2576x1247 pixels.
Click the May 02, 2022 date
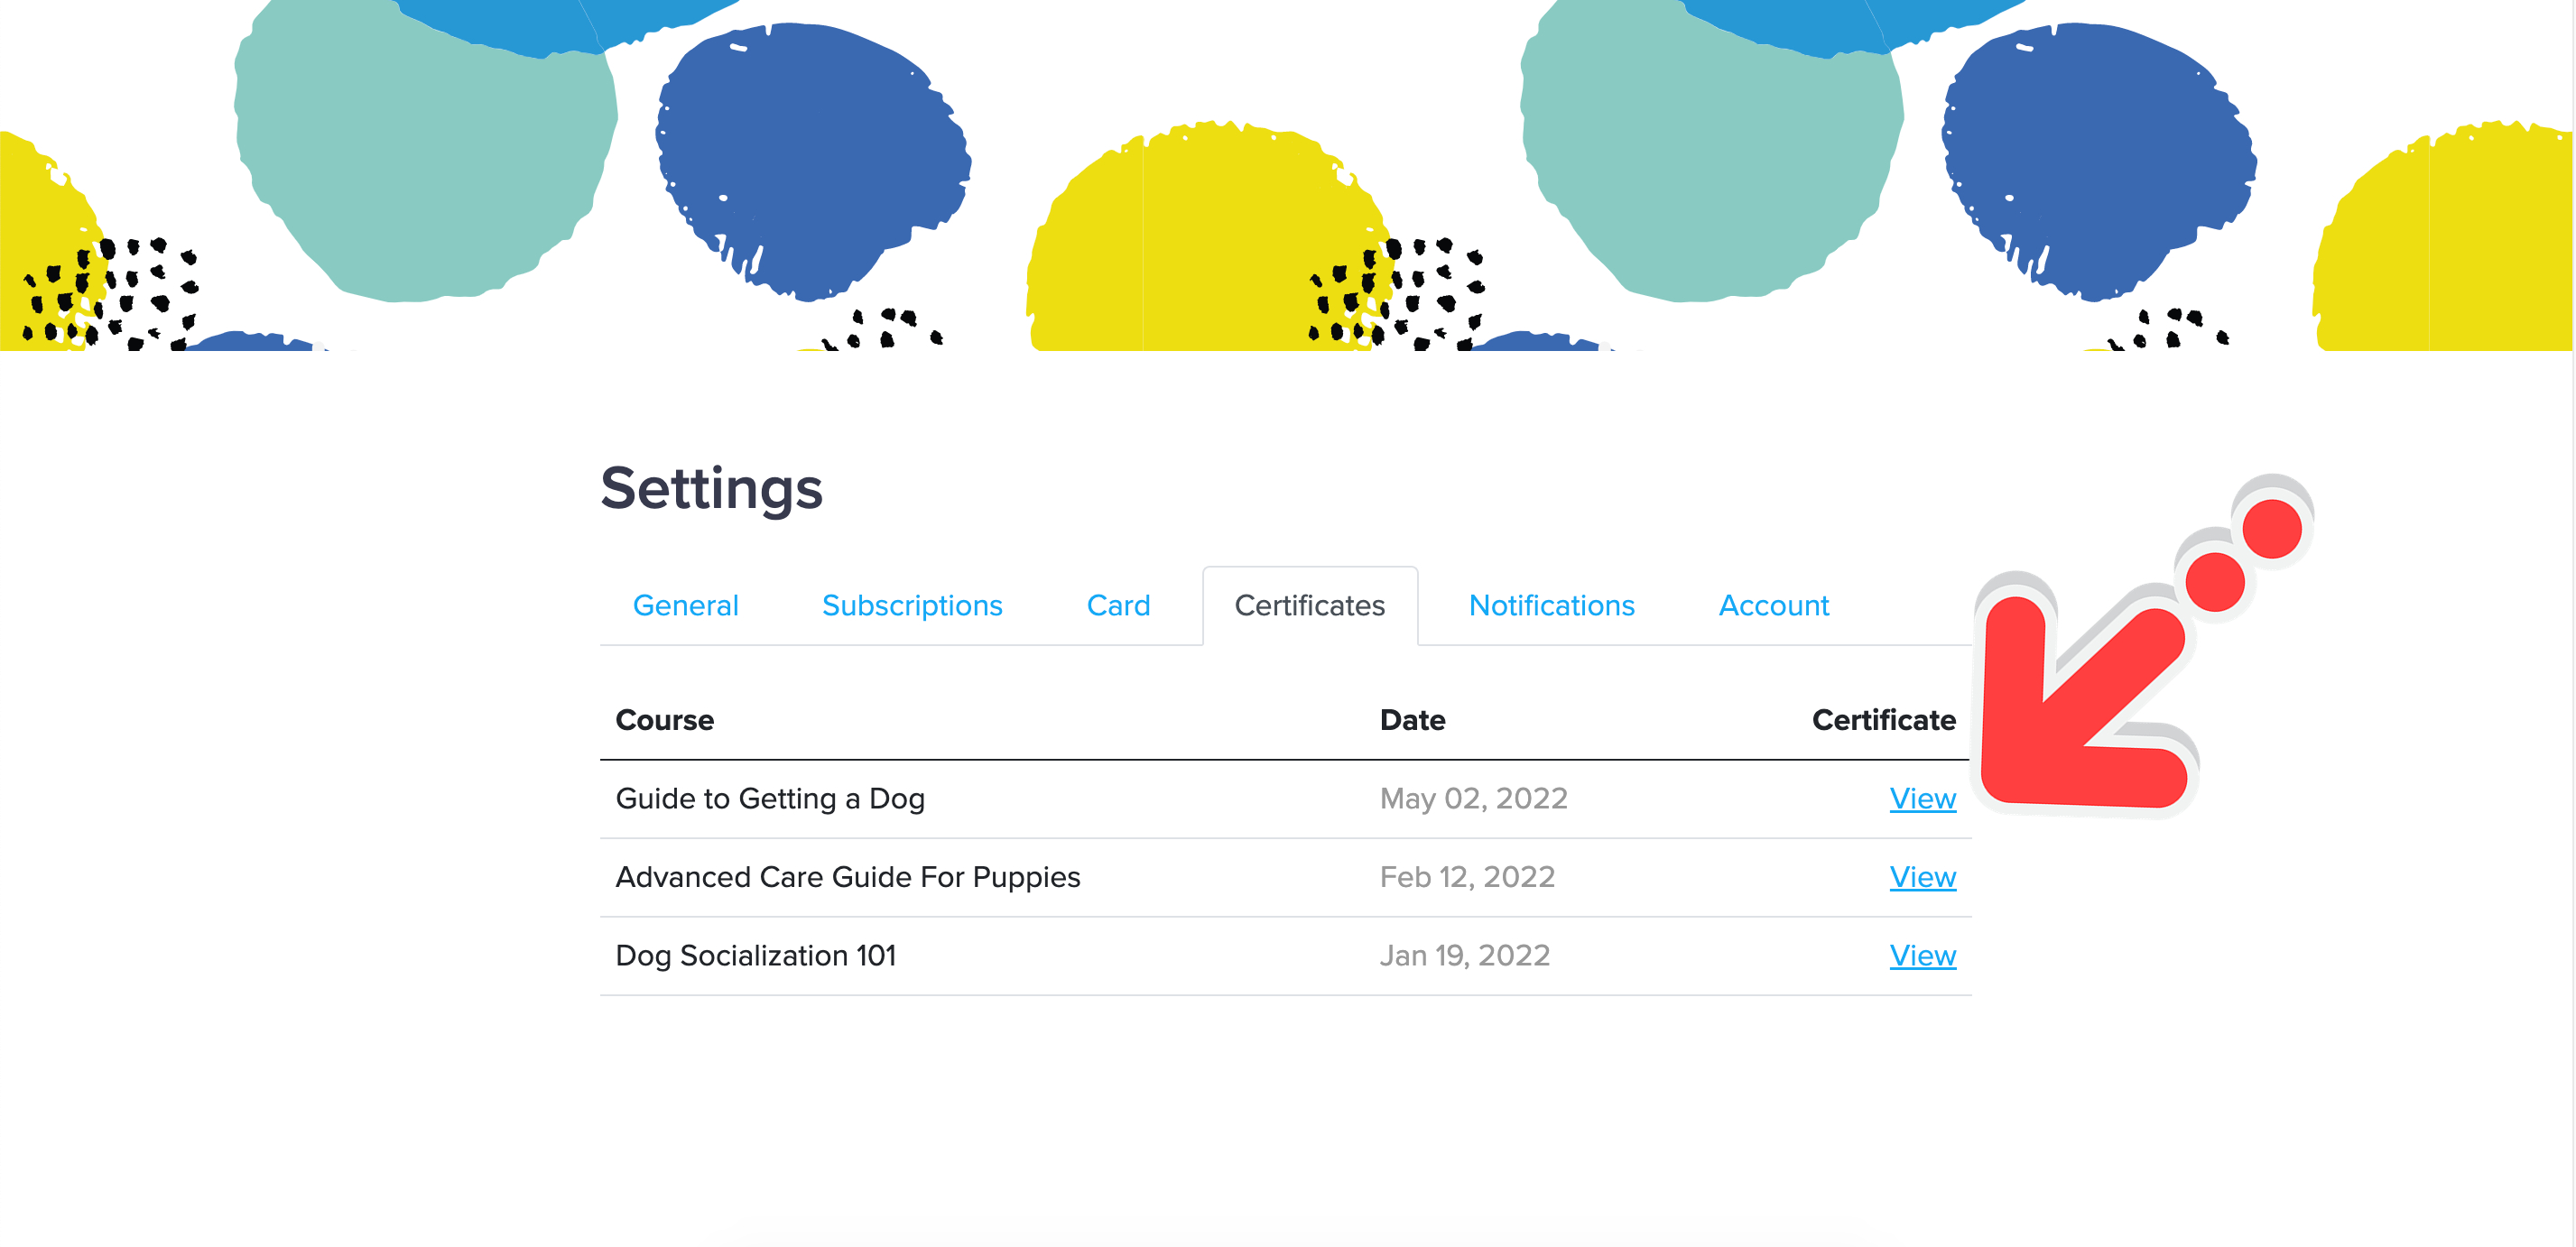click(1472, 798)
